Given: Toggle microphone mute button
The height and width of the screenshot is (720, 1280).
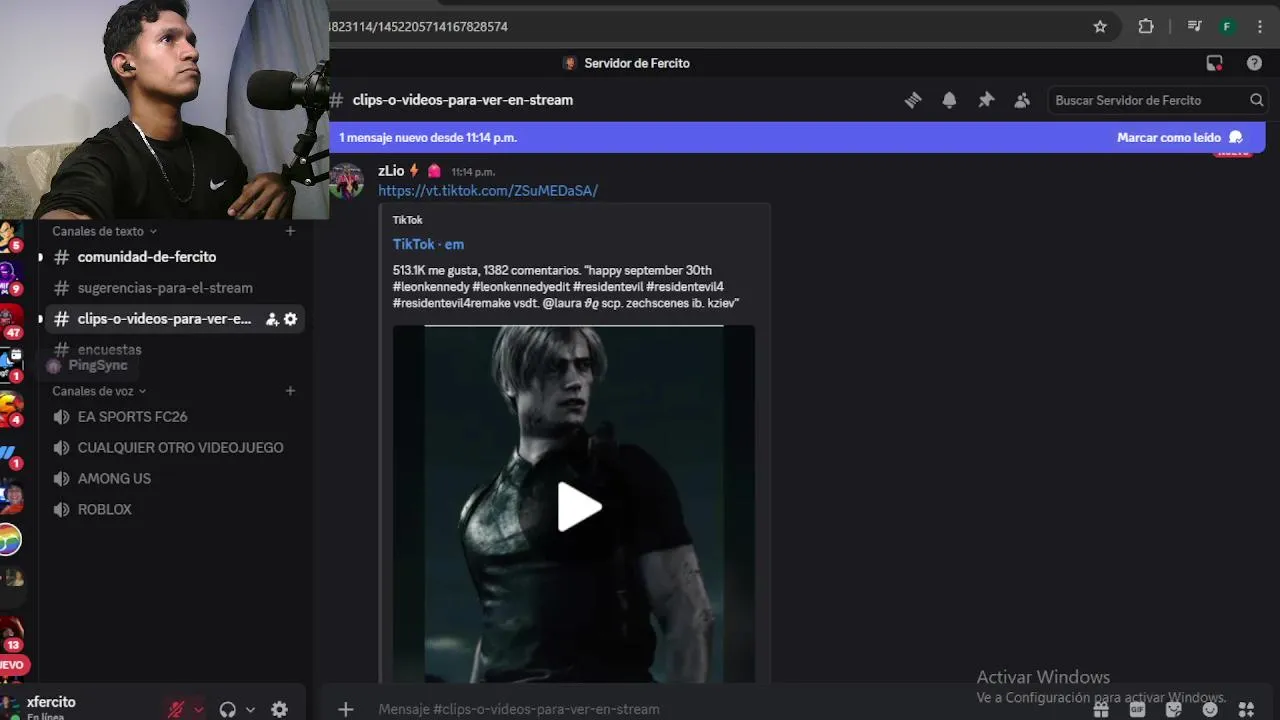Looking at the screenshot, I should pos(176,709).
